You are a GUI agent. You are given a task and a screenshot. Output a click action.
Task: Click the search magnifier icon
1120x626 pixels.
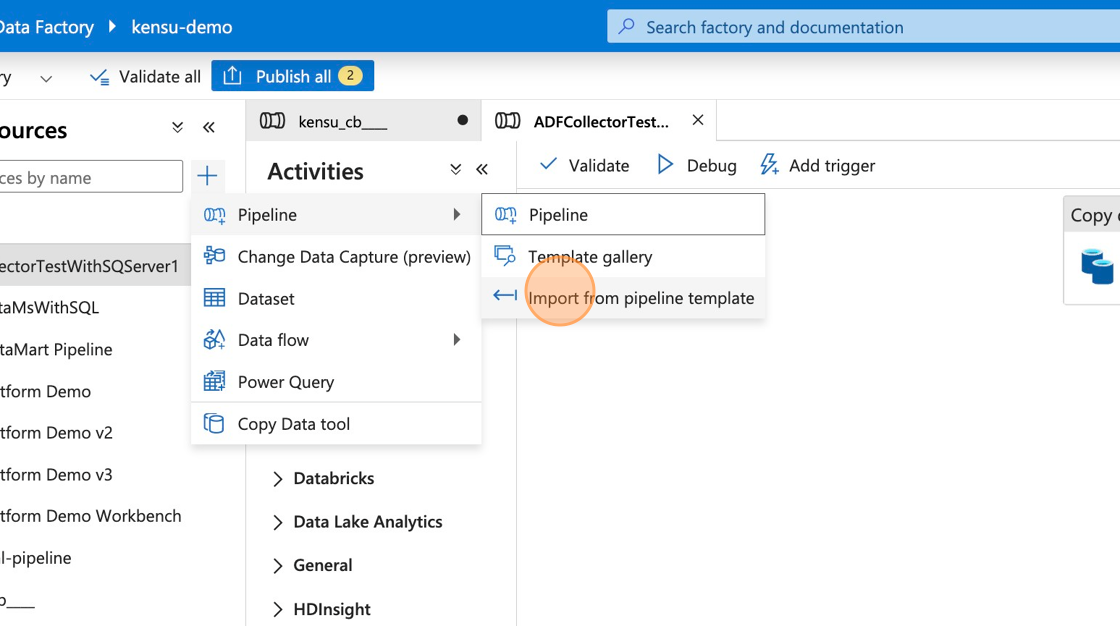point(626,26)
